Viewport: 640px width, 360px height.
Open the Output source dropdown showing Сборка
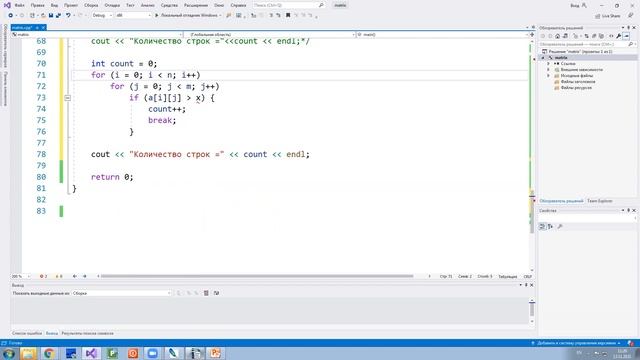click(x=122, y=293)
